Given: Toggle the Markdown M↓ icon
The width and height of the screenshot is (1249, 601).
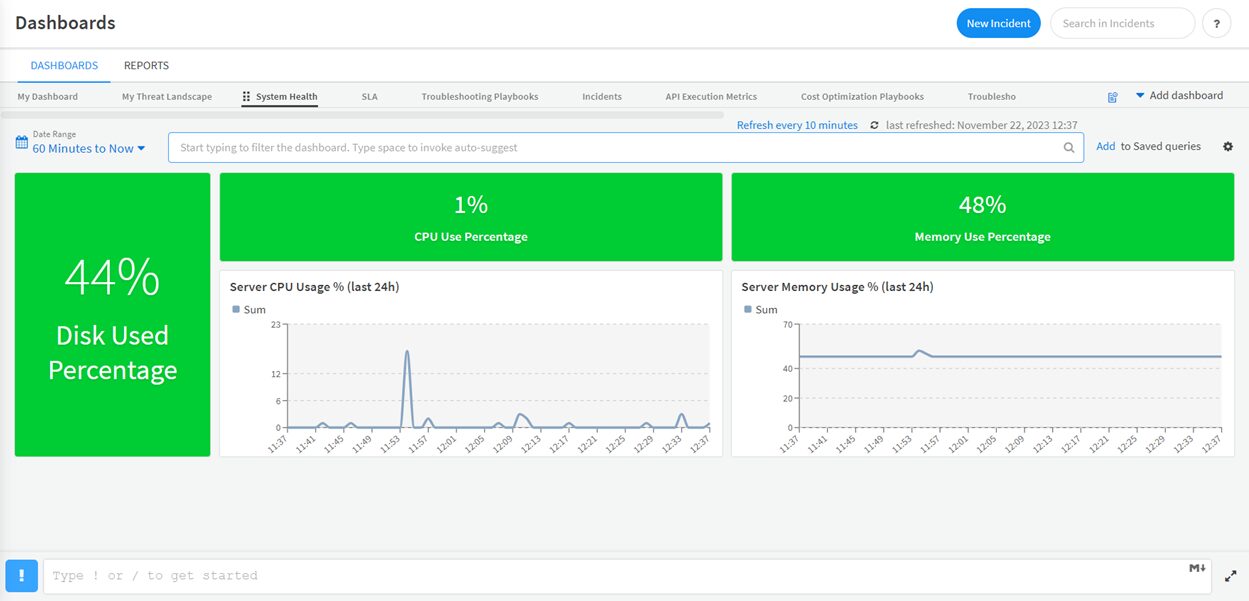Looking at the screenshot, I should (x=1197, y=568).
